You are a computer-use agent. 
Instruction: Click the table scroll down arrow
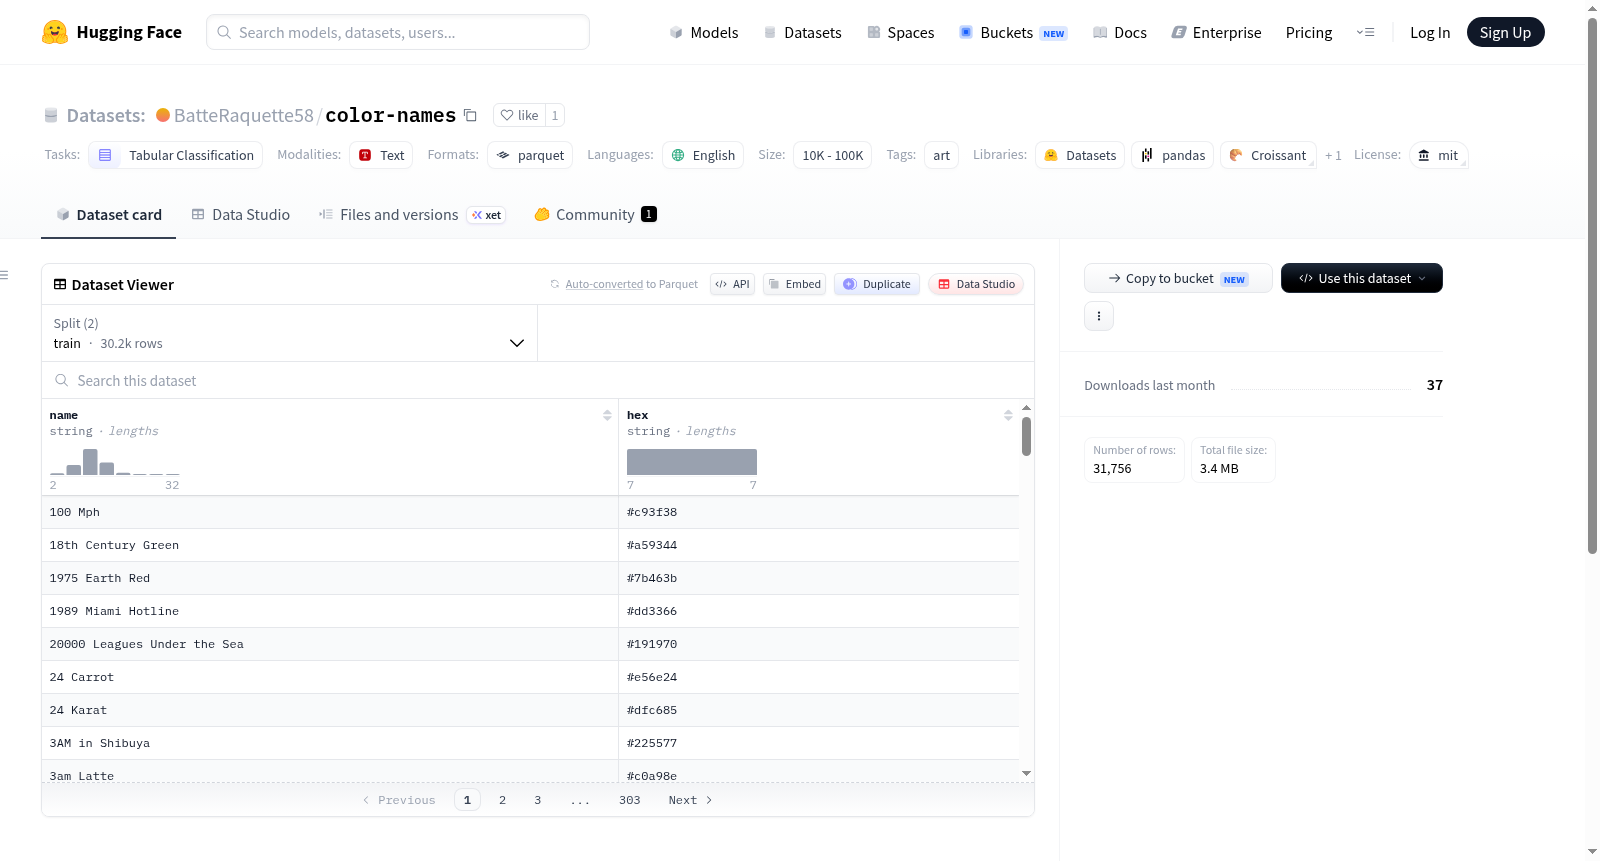(x=1026, y=773)
